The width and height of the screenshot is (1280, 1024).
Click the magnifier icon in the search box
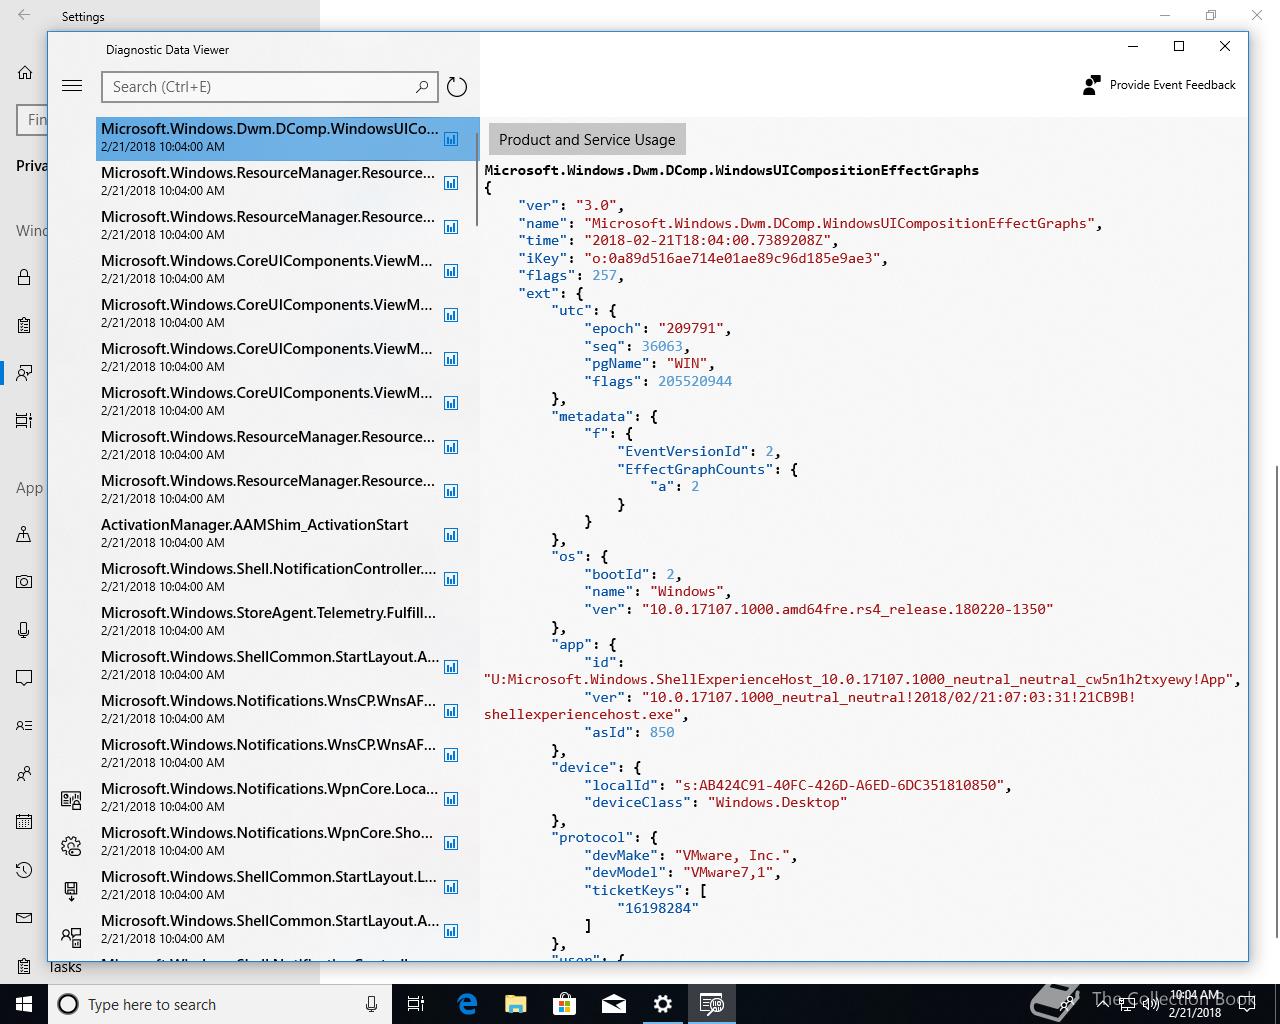(422, 87)
